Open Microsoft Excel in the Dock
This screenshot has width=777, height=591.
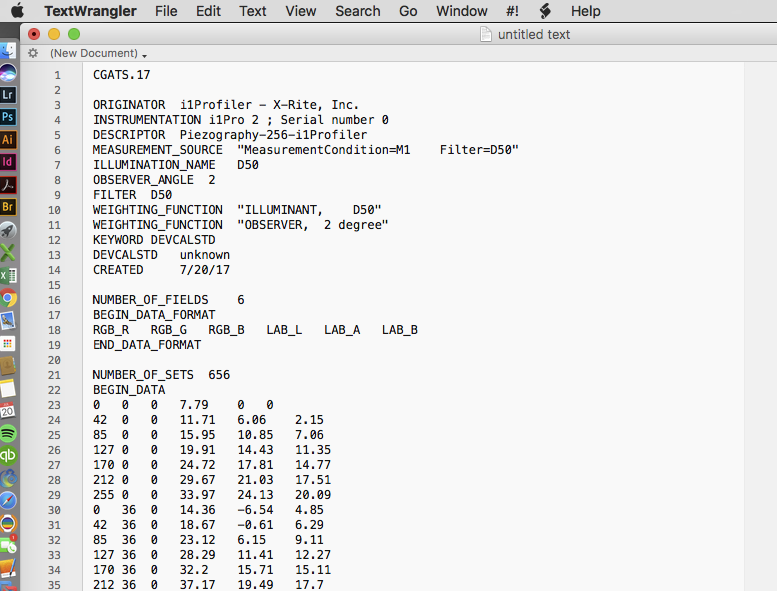click(x=8, y=275)
